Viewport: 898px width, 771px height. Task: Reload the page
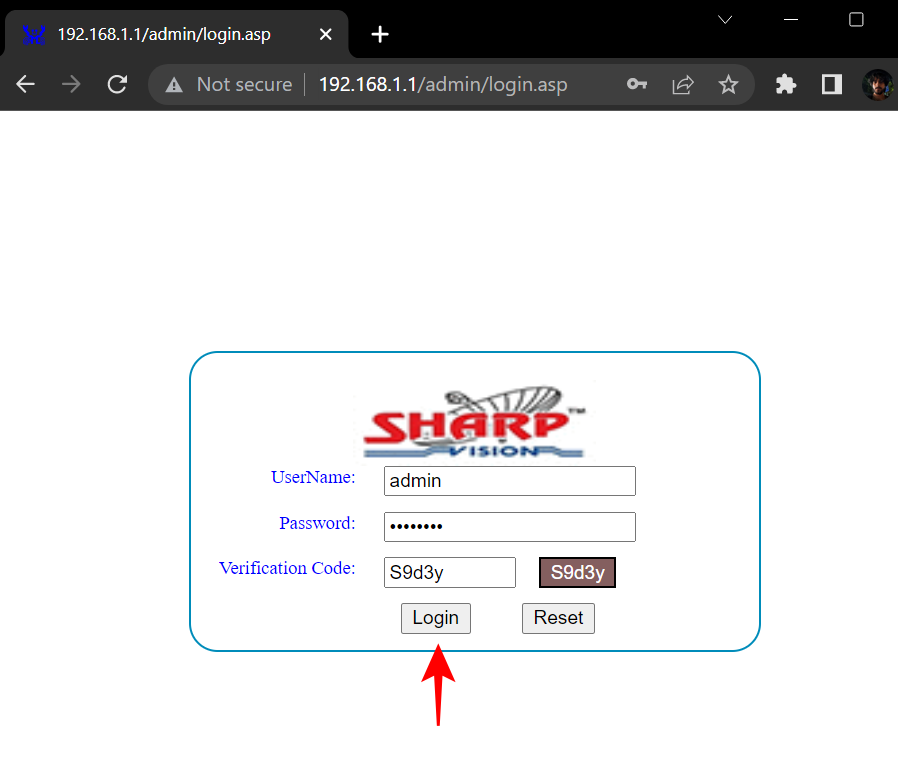(117, 85)
